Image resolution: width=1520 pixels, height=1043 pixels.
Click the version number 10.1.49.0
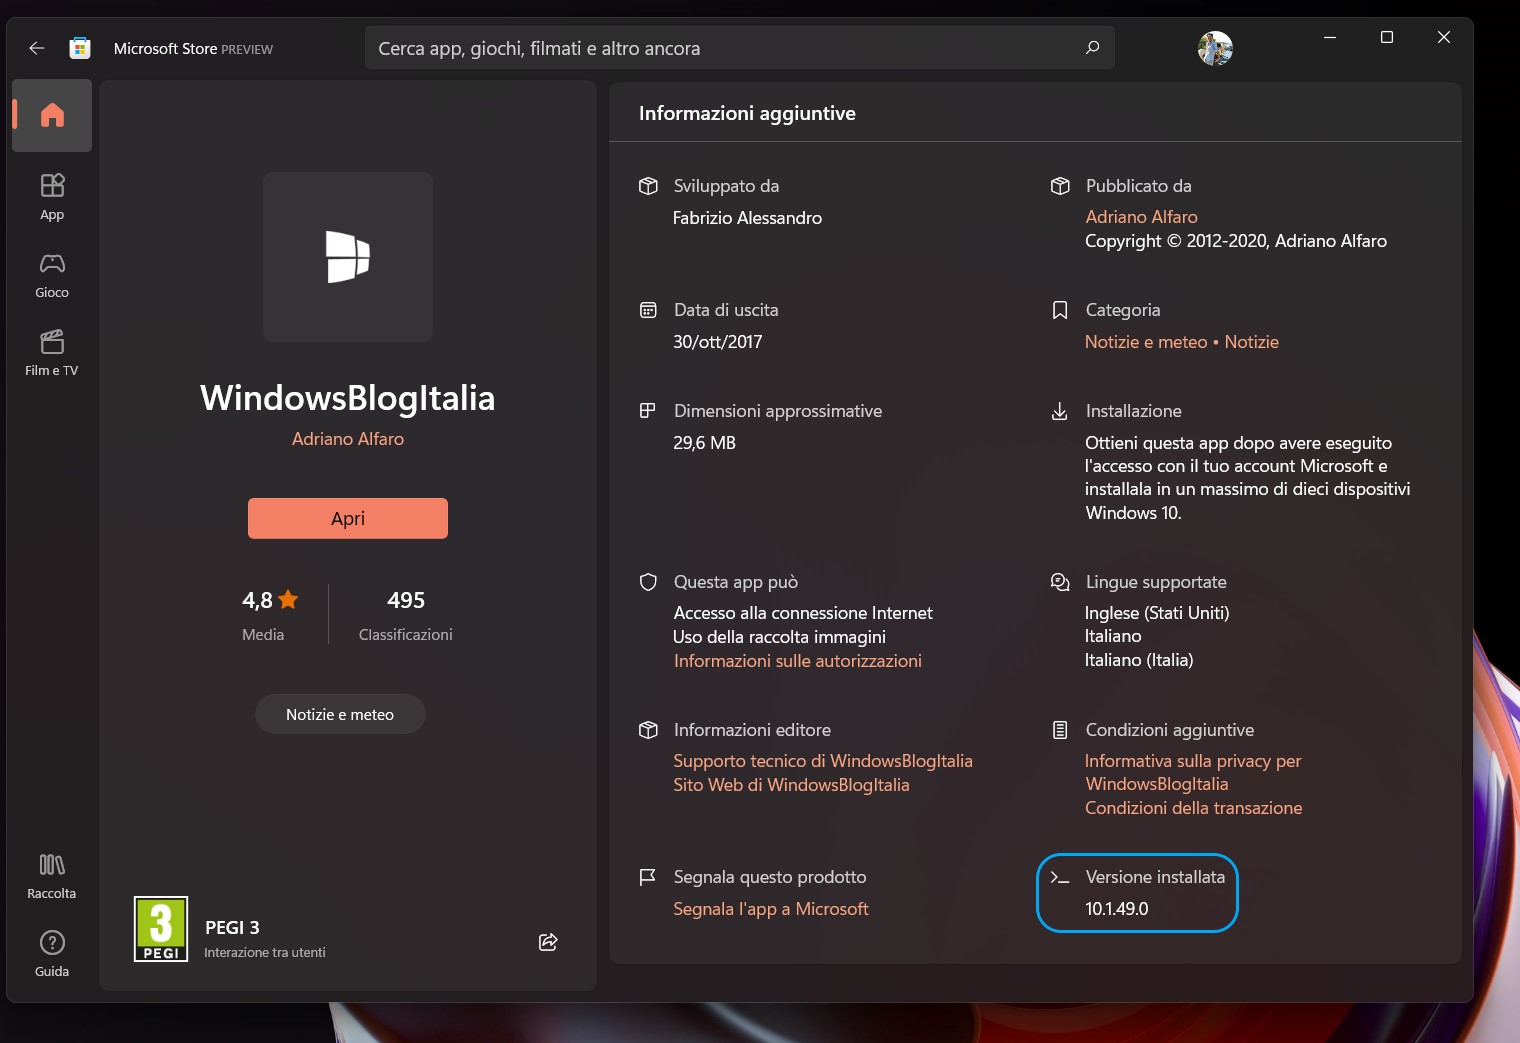coord(1117,909)
